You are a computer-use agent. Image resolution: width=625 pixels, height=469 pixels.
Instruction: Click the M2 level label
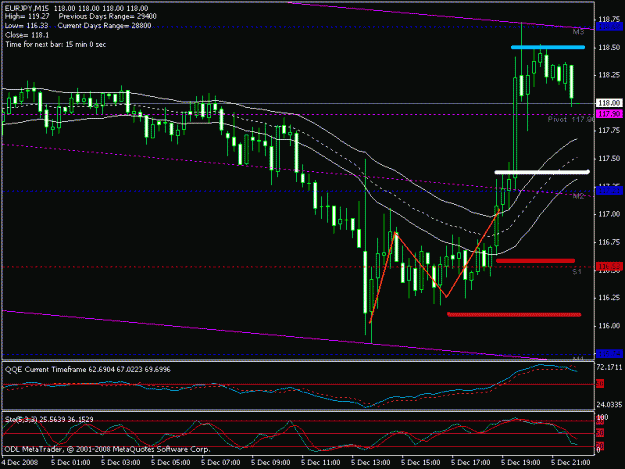click(578, 196)
